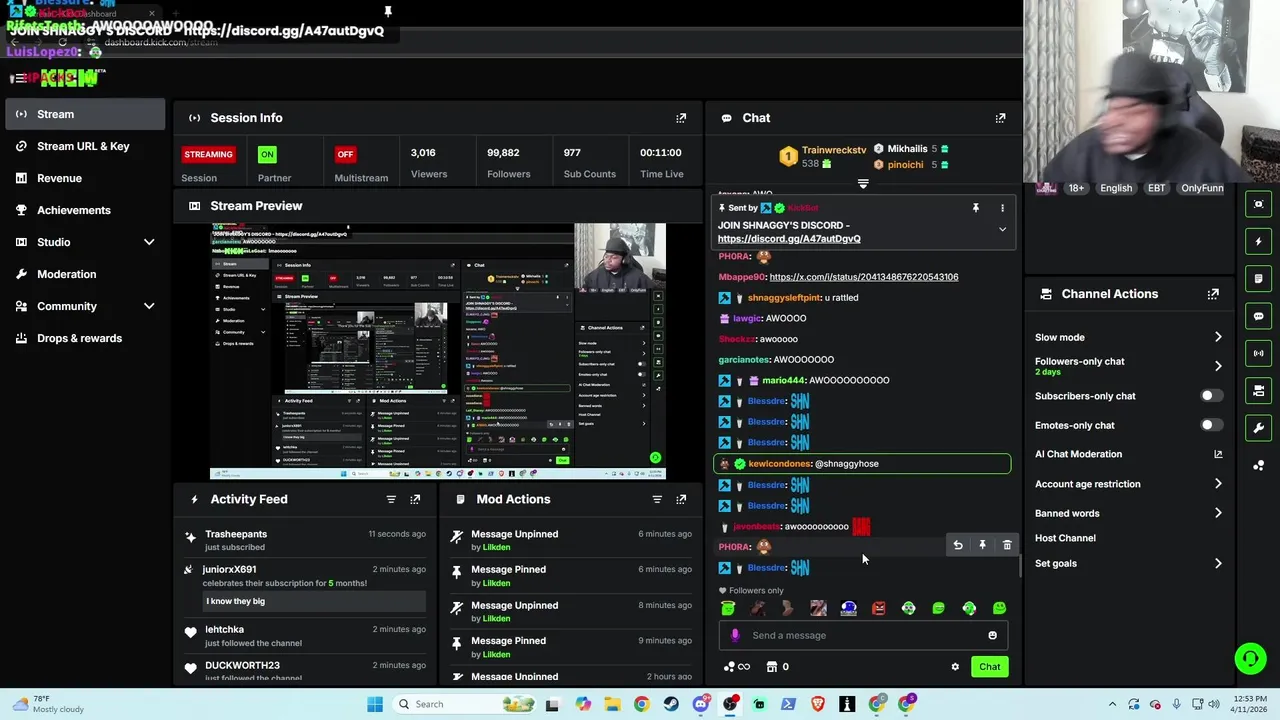Pop out the Activity Feed panel

[x=415, y=499]
